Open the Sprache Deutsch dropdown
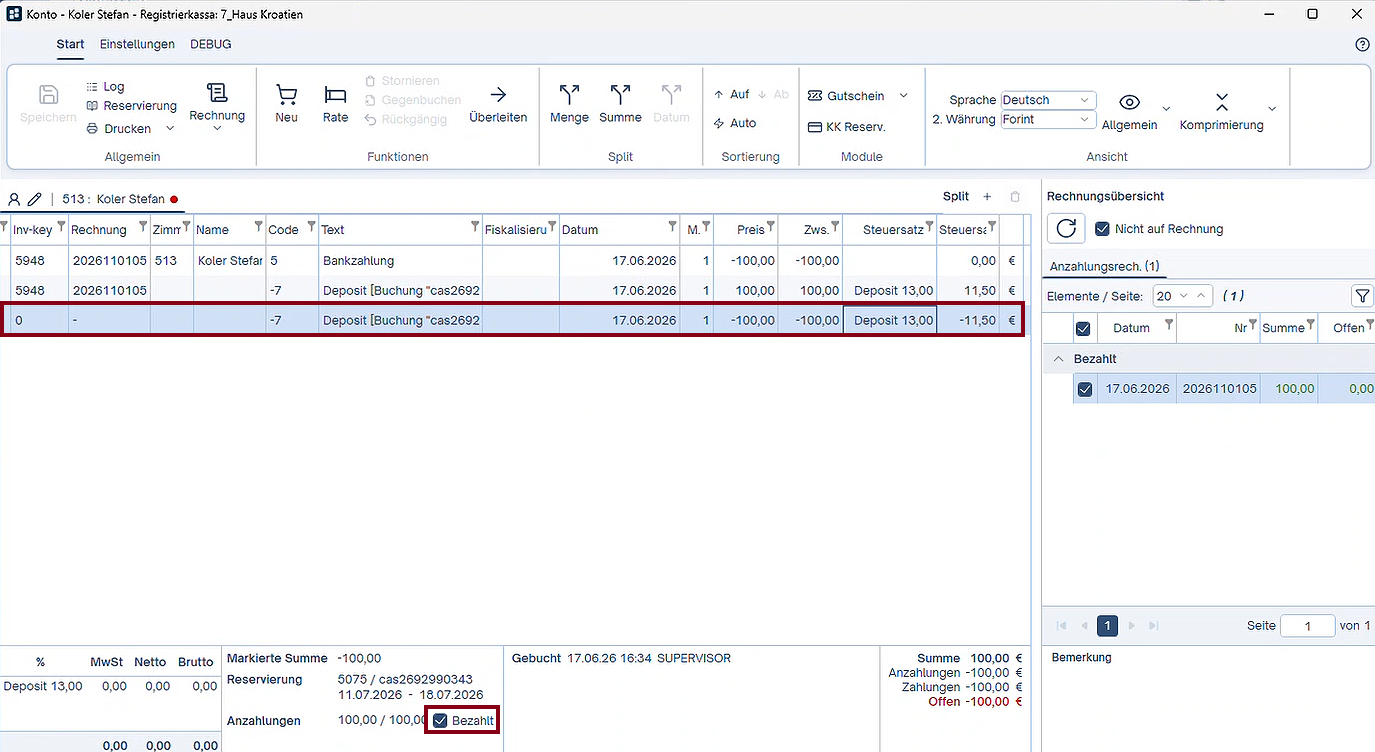The width and height of the screenshot is (1375, 752). click(1048, 100)
